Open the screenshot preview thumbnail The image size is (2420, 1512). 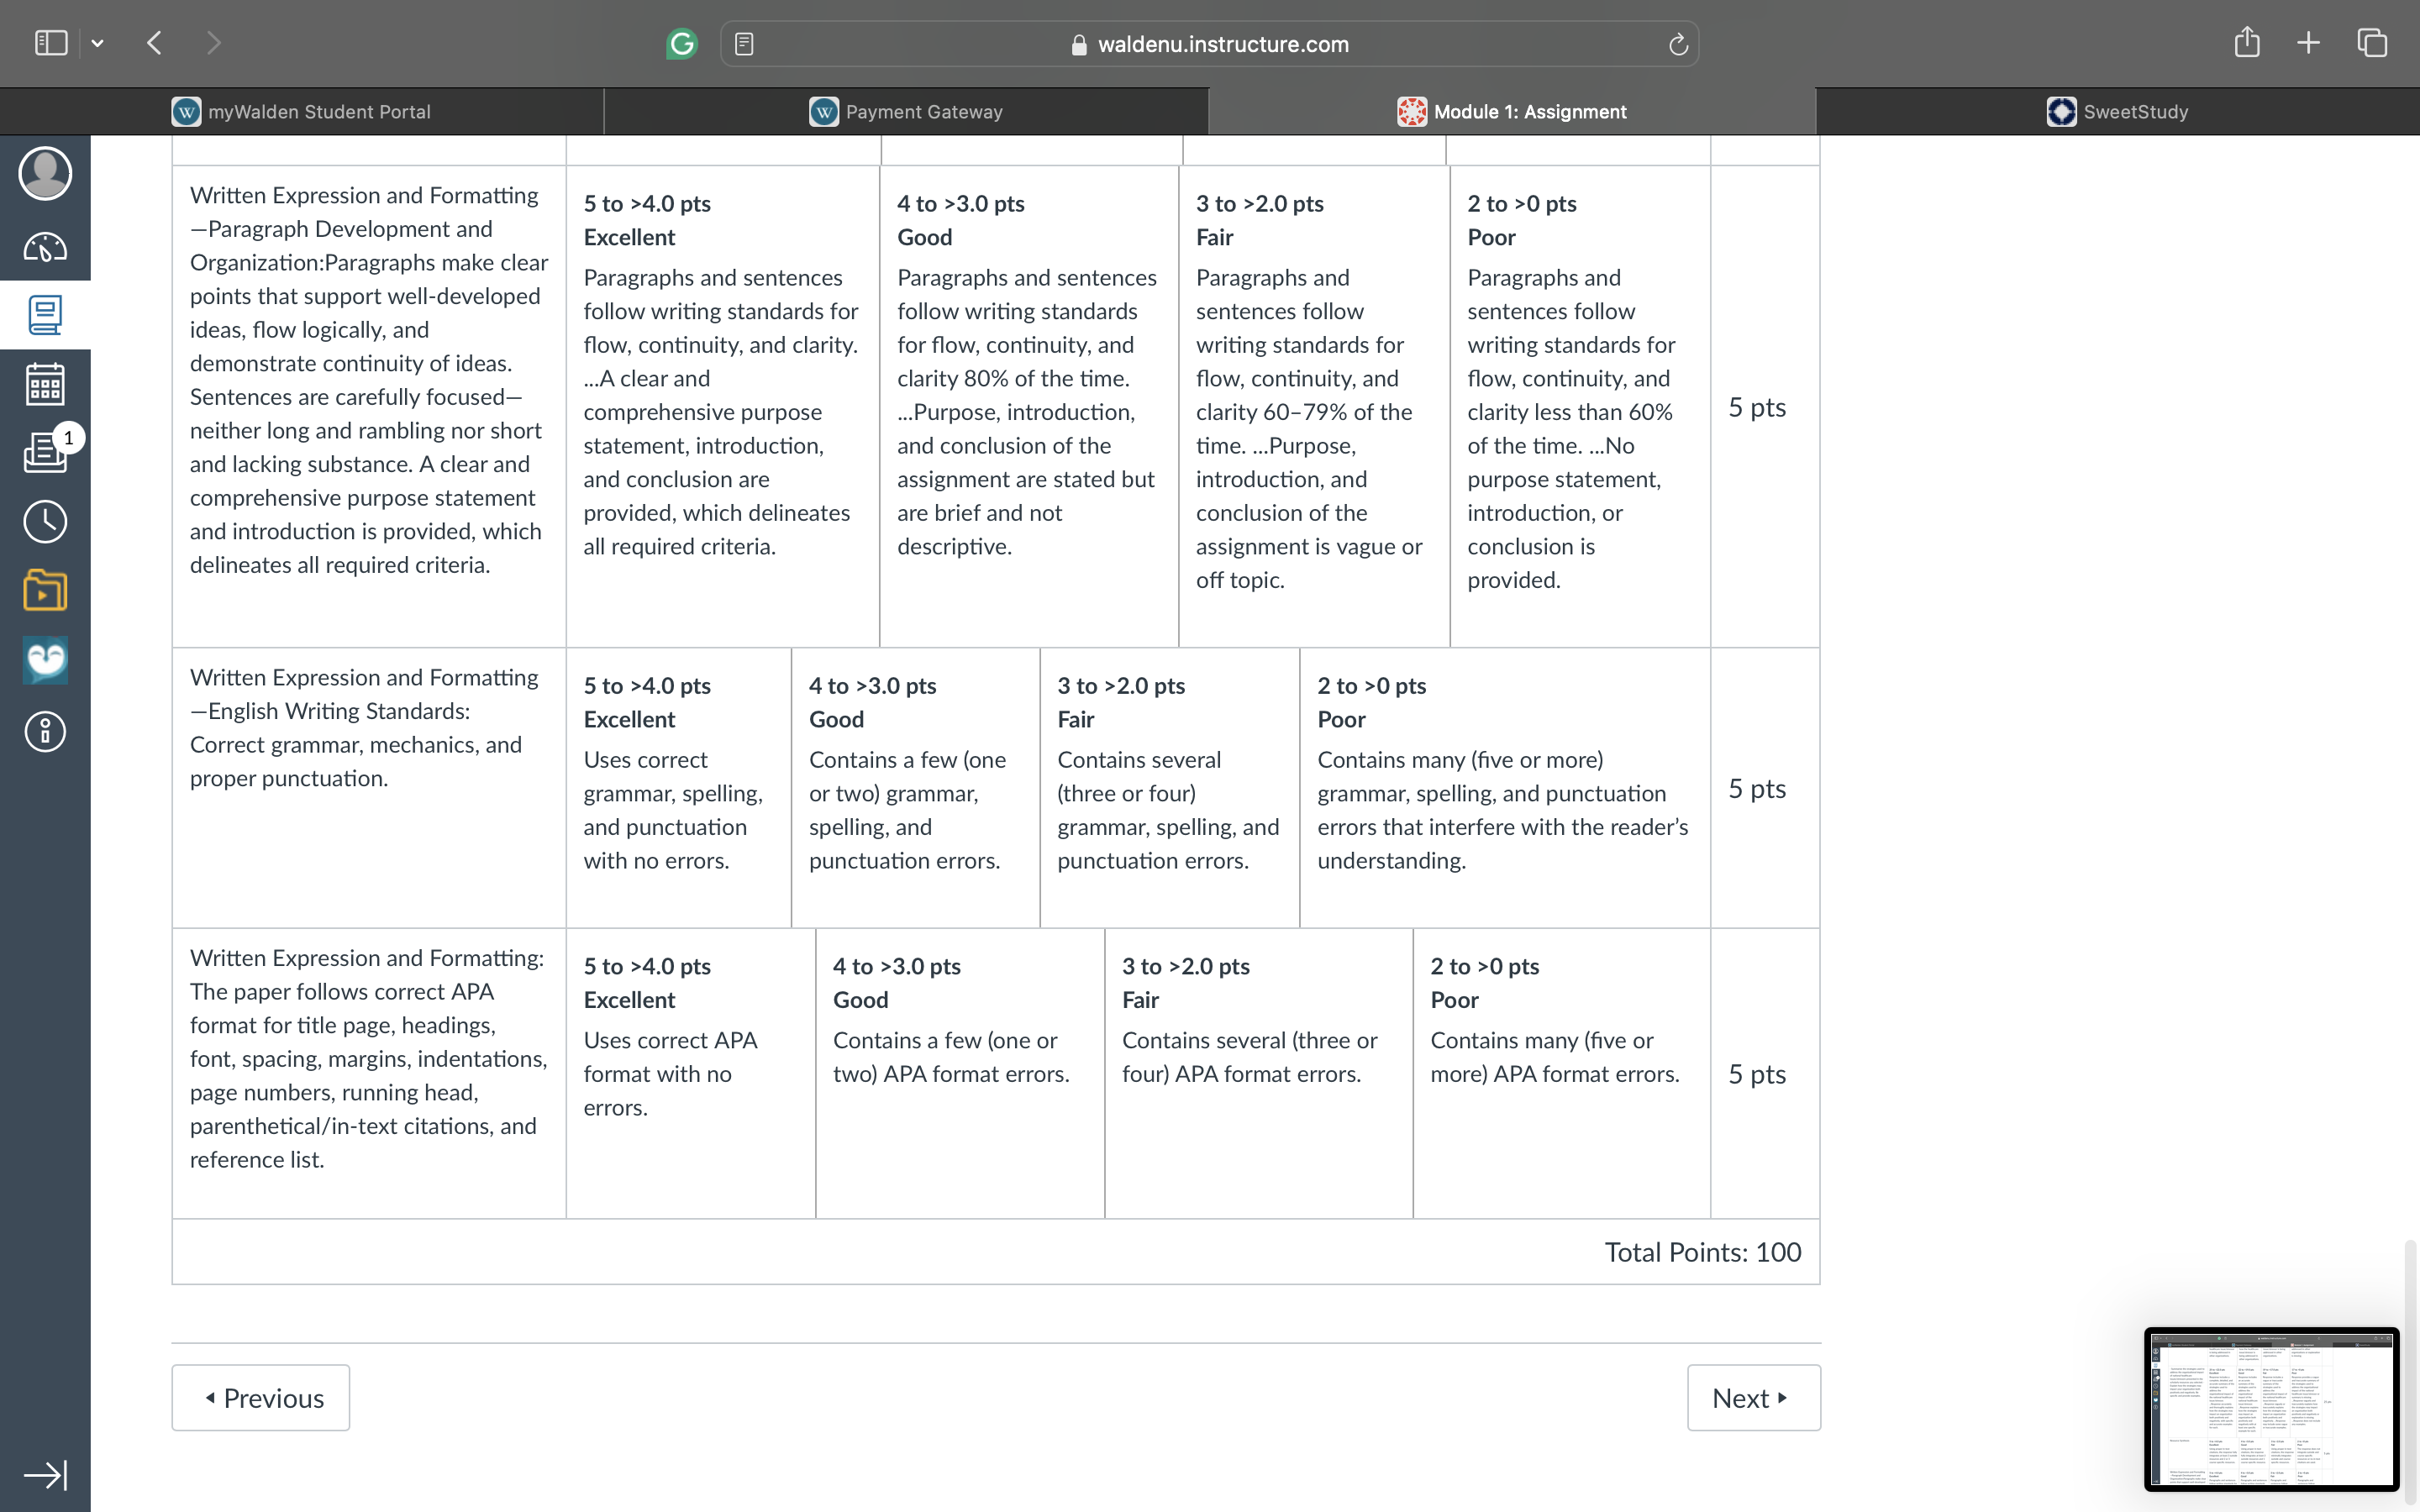point(2271,1409)
